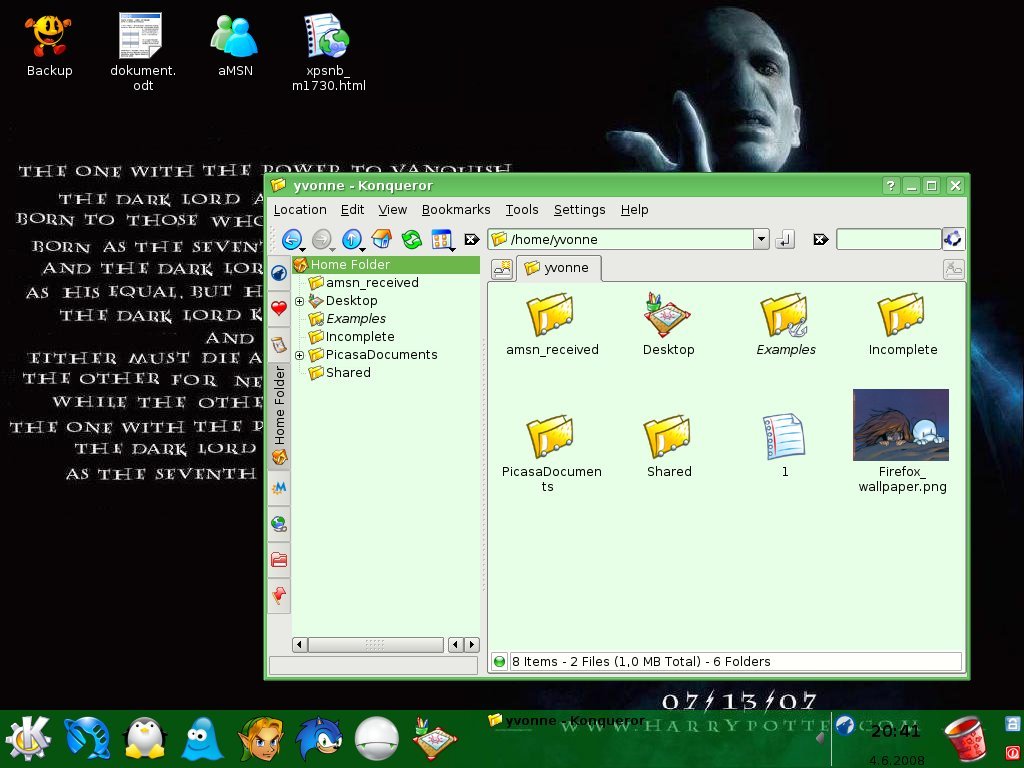Select Shared in sidebar tree
This screenshot has height=768, width=1024.
[x=347, y=373]
